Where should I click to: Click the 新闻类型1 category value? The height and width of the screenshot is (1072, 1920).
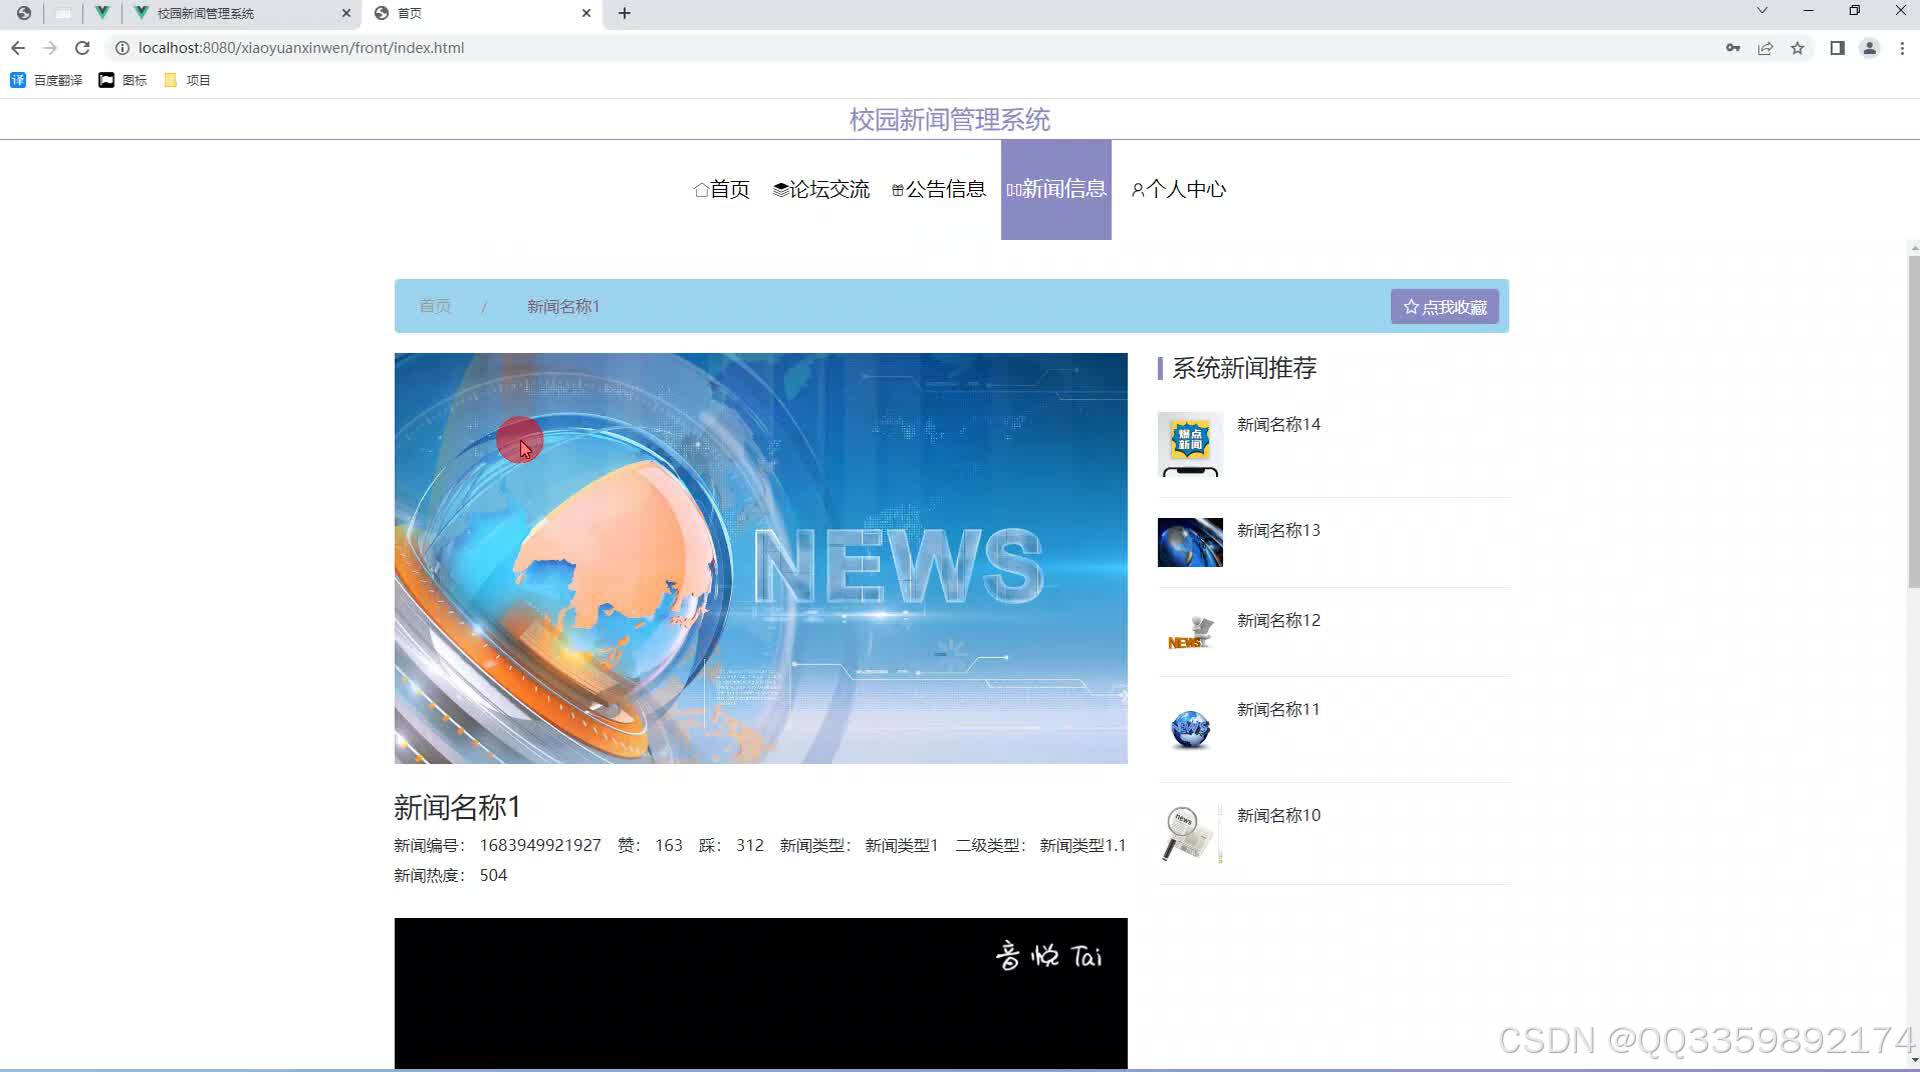pyautogui.click(x=902, y=845)
